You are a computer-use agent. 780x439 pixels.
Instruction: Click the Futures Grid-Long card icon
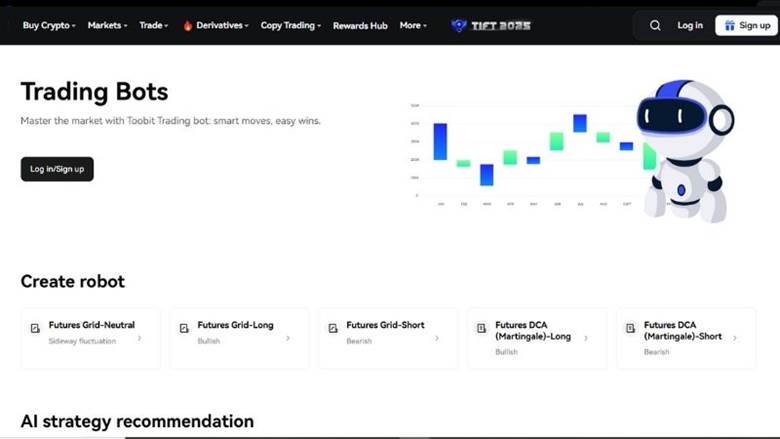[x=184, y=328]
